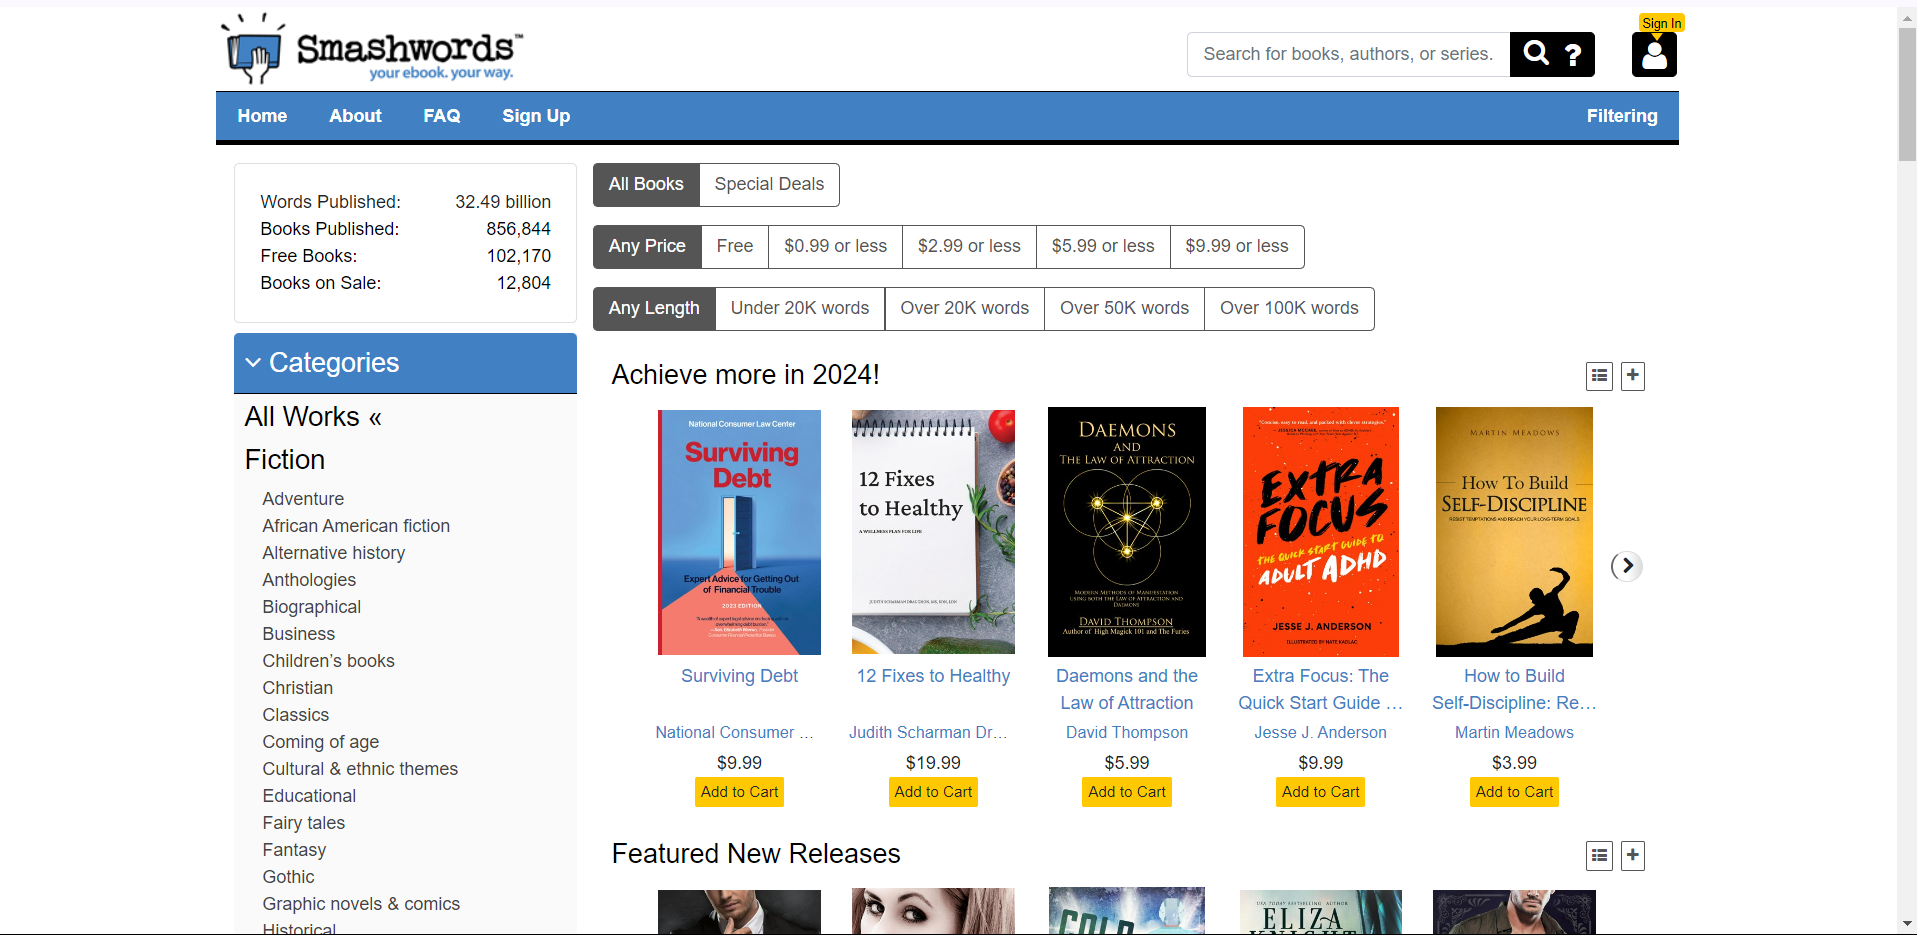Select Fiction category heading
Viewport: 1917px width, 935px height.
(285, 460)
